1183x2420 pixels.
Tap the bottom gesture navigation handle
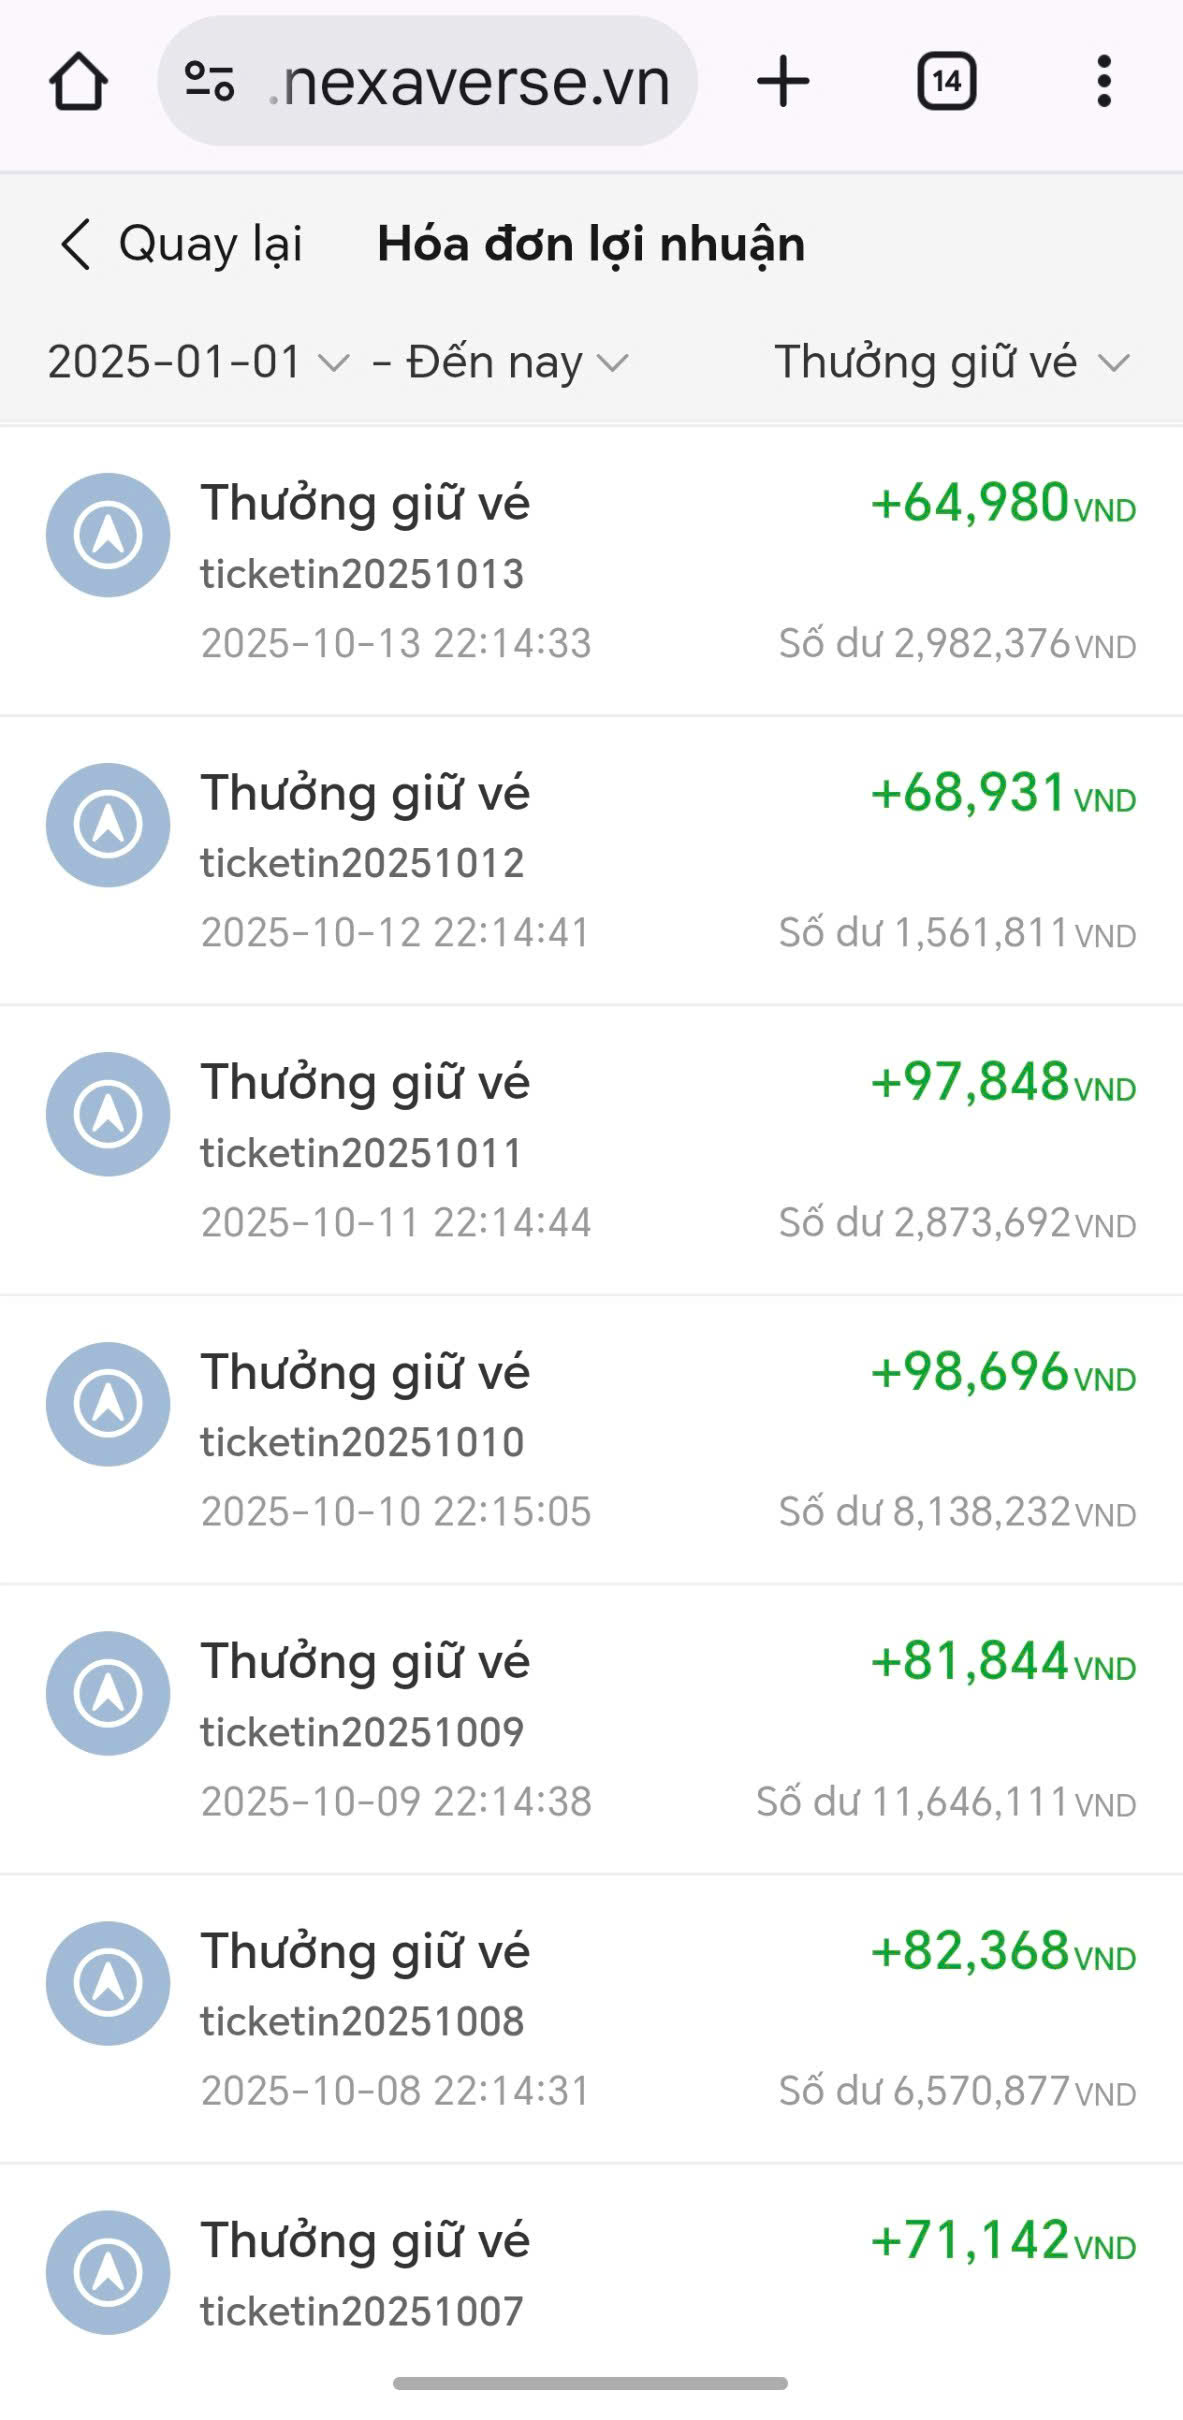[590, 2383]
